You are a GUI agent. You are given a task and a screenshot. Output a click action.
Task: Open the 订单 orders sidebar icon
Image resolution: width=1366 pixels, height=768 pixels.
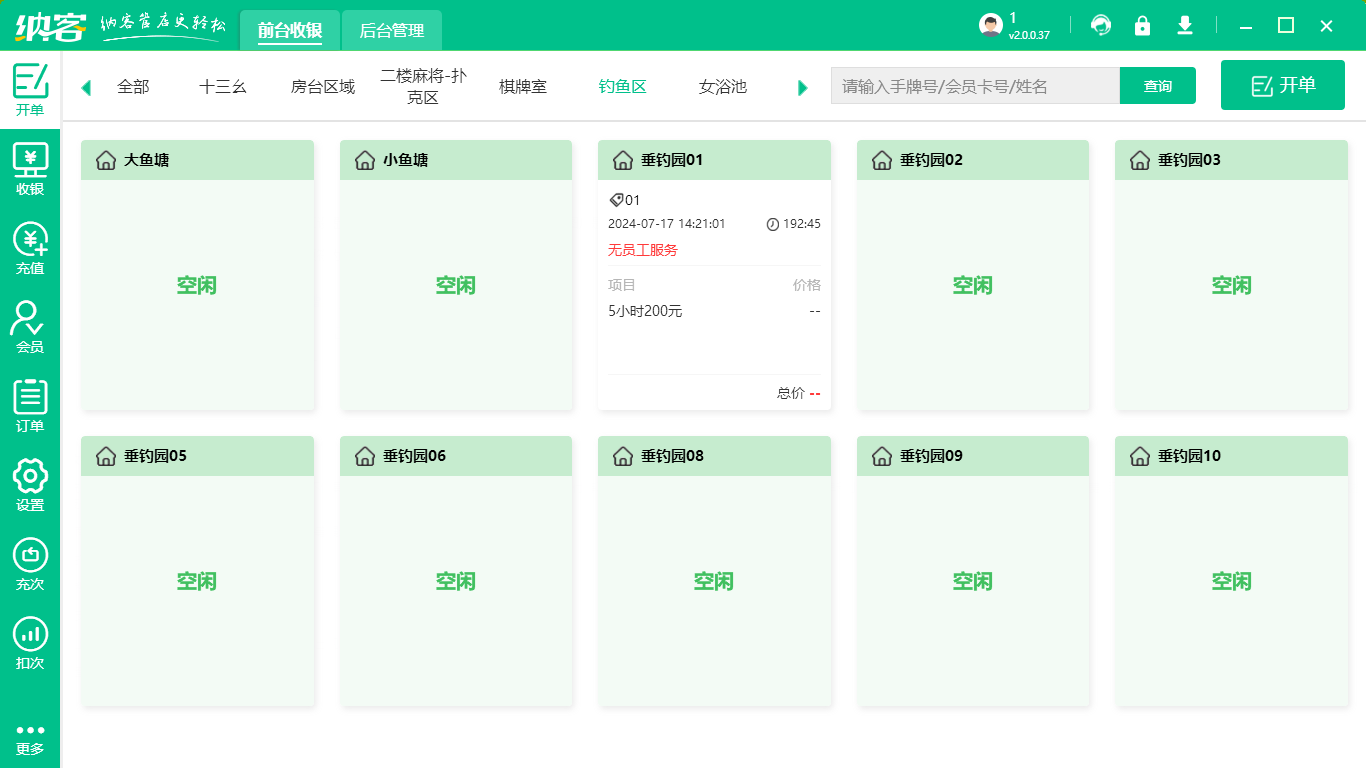(x=30, y=405)
